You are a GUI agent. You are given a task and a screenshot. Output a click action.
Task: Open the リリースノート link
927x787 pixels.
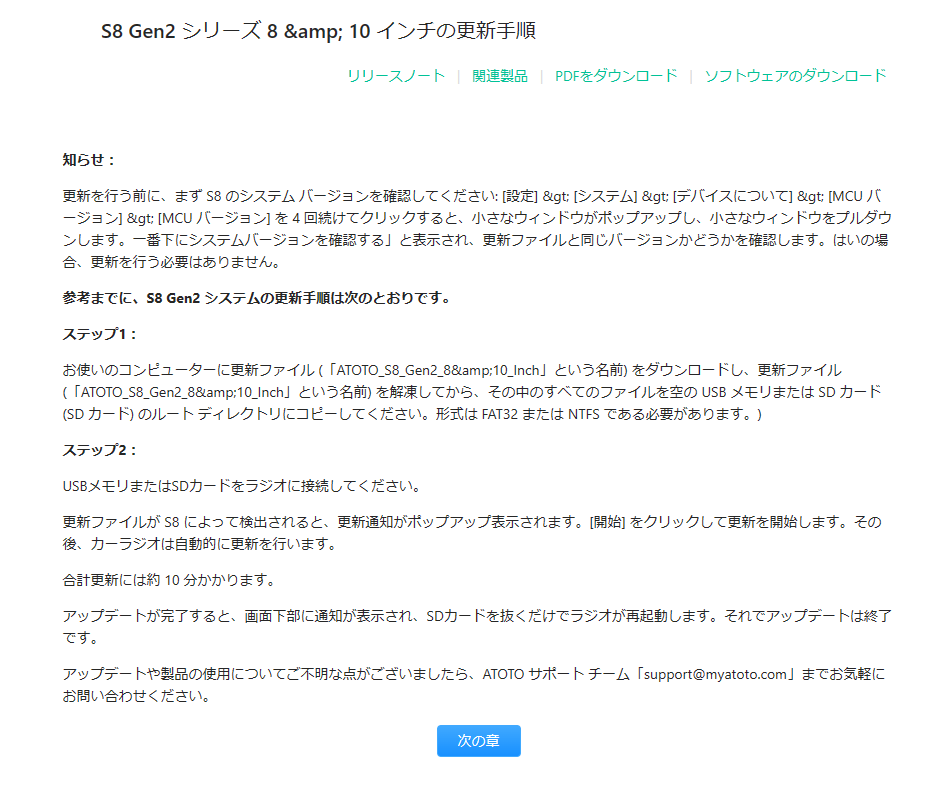396,76
